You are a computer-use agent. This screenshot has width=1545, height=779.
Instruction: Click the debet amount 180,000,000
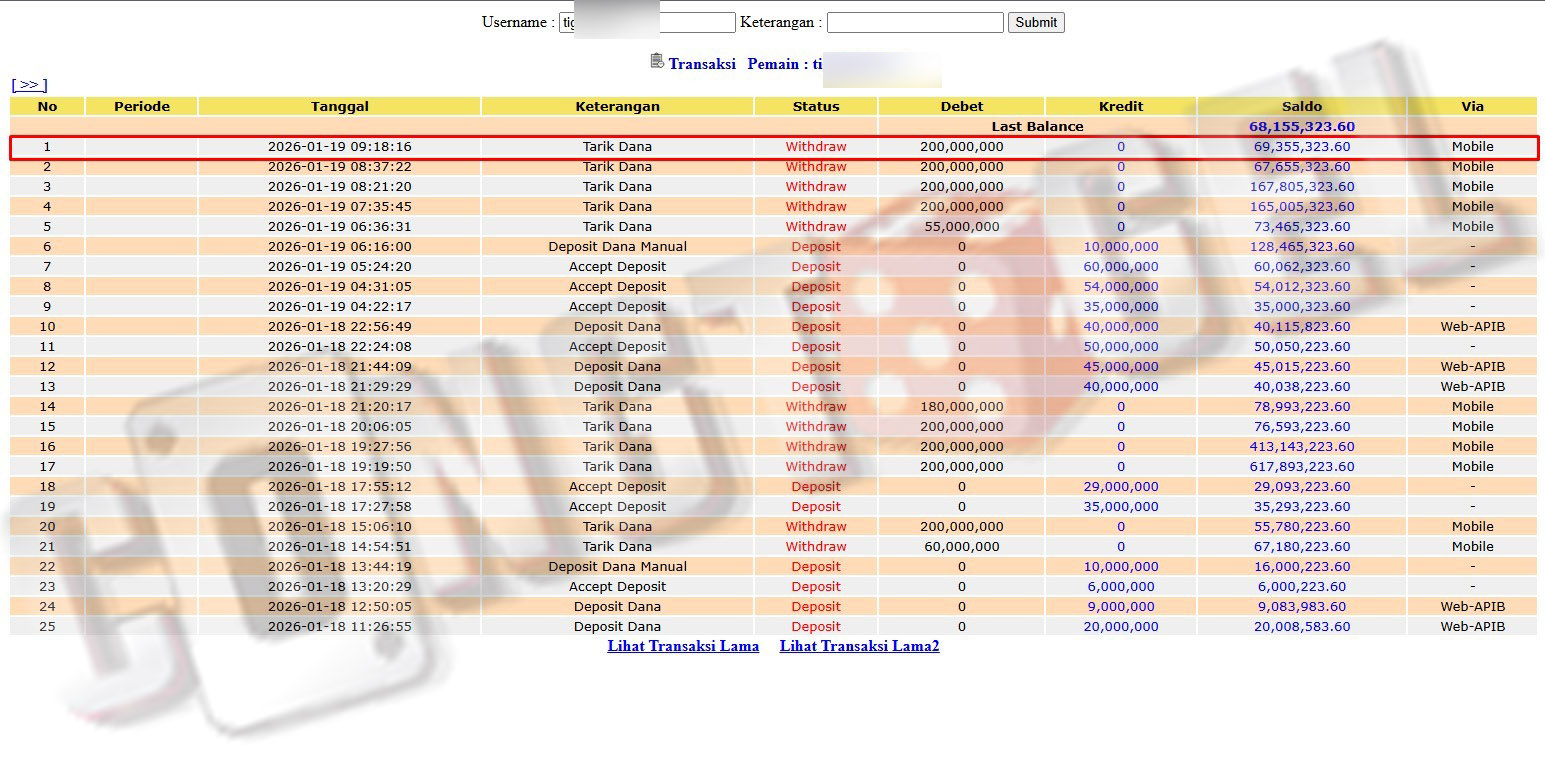(961, 407)
